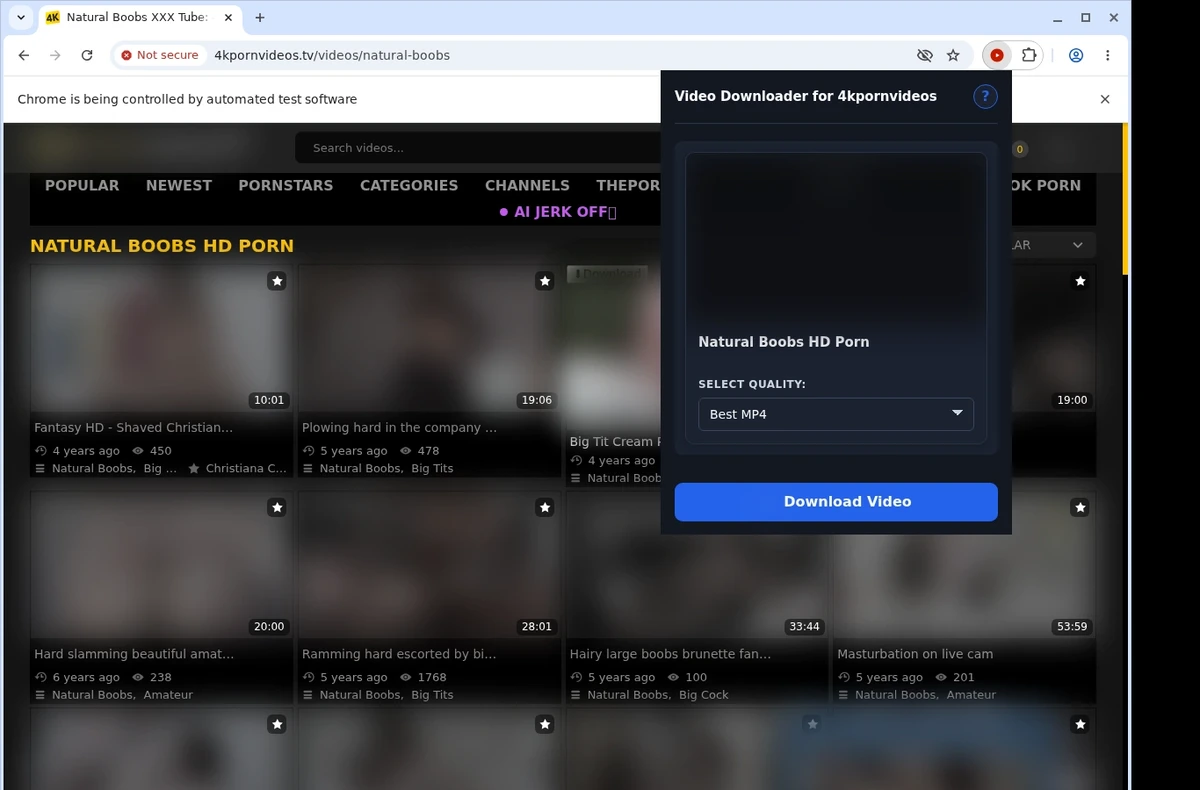Open the help question mark in downloader popup
Screen dimensions: 1200x790
[x=985, y=96]
